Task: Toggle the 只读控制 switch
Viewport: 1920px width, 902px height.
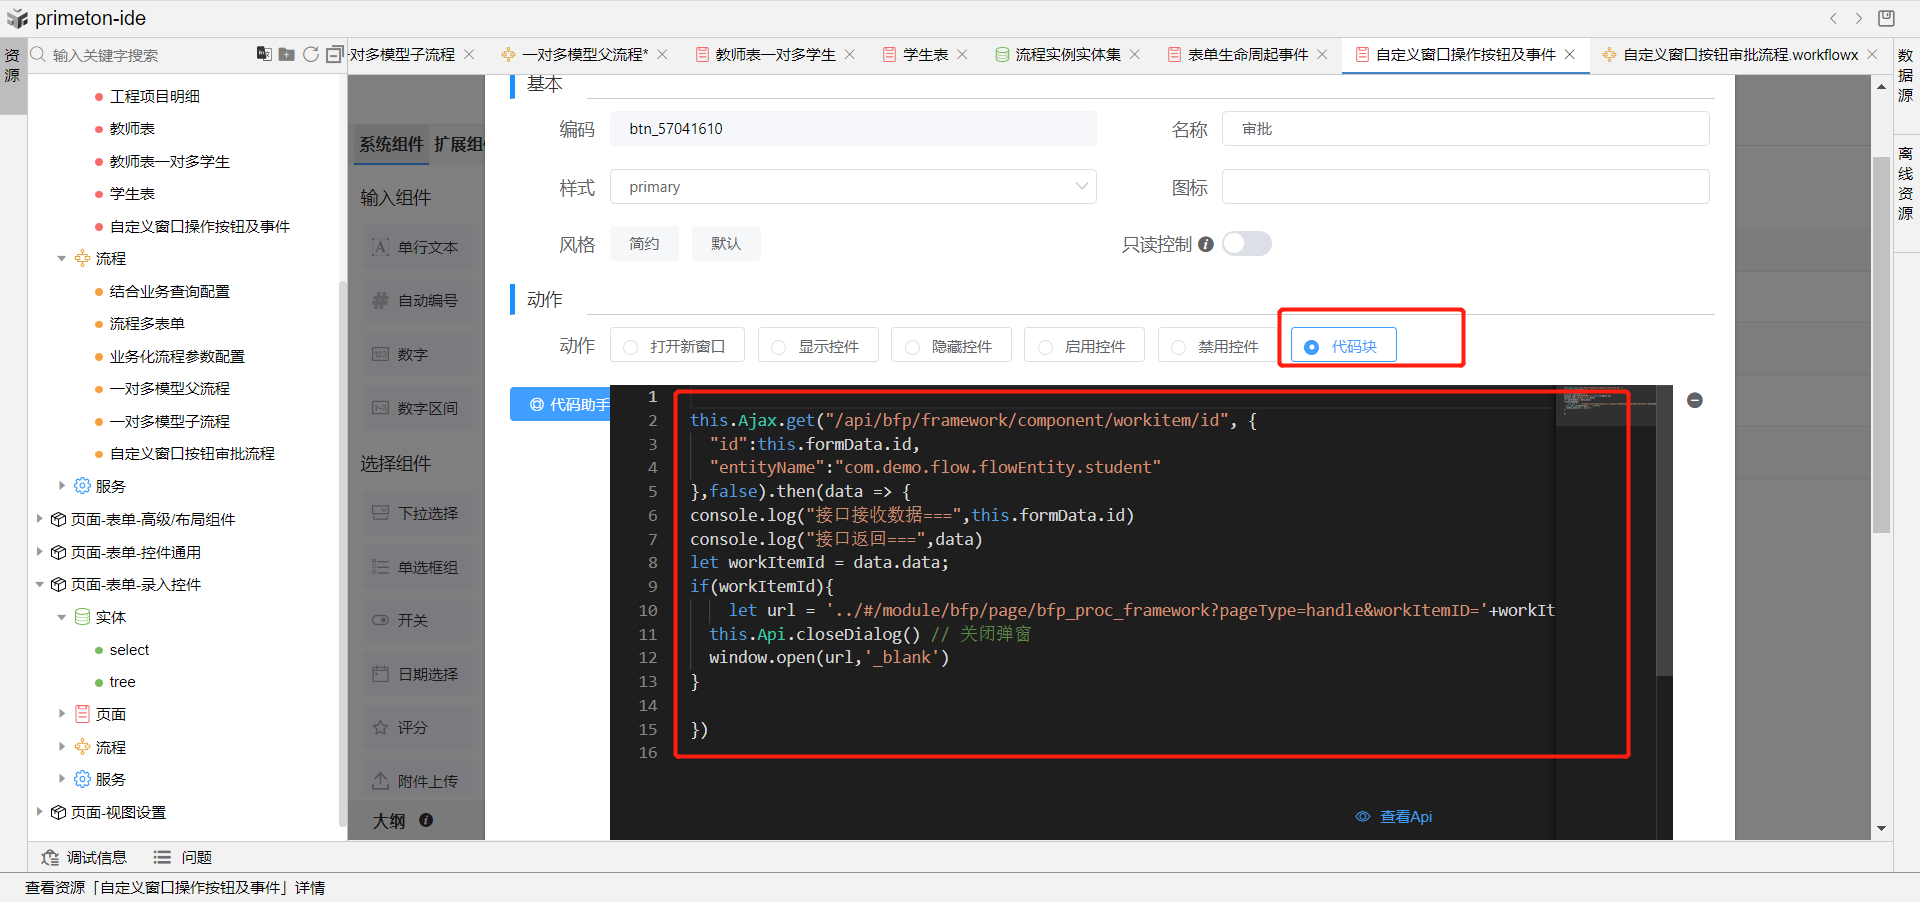Action: click(1246, 244)
